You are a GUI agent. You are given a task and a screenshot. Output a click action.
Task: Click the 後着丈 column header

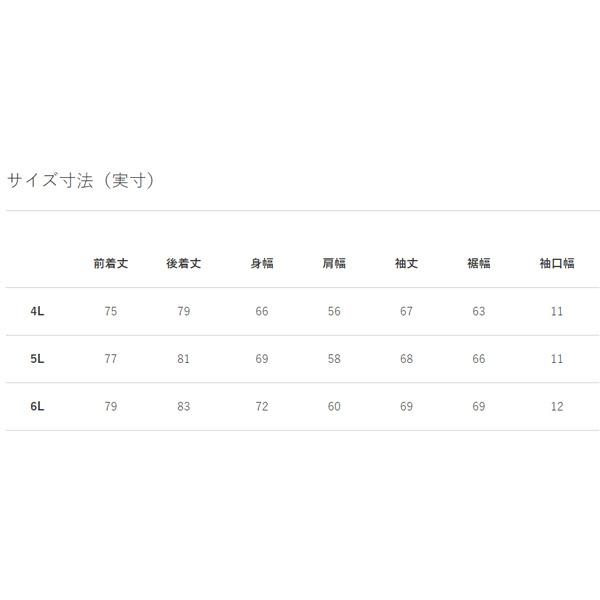pos(184,264)
